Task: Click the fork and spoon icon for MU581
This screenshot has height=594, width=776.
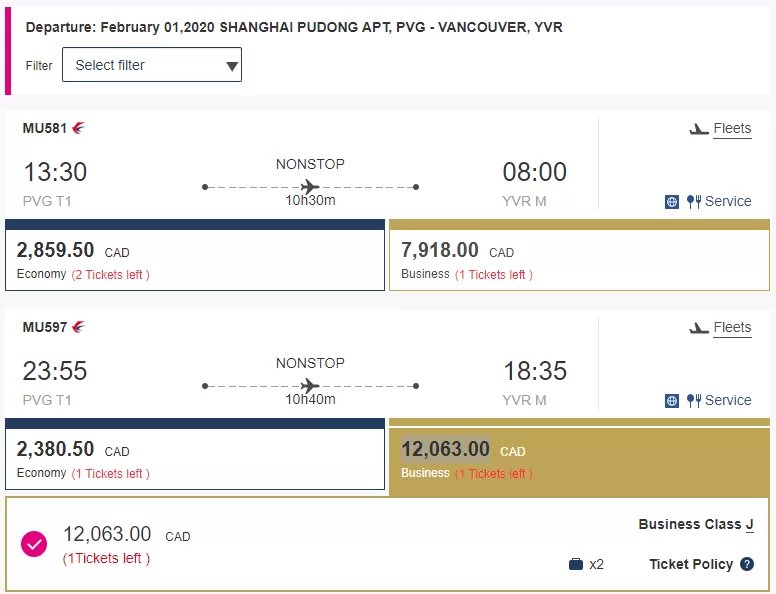Action: coord(694,201)
